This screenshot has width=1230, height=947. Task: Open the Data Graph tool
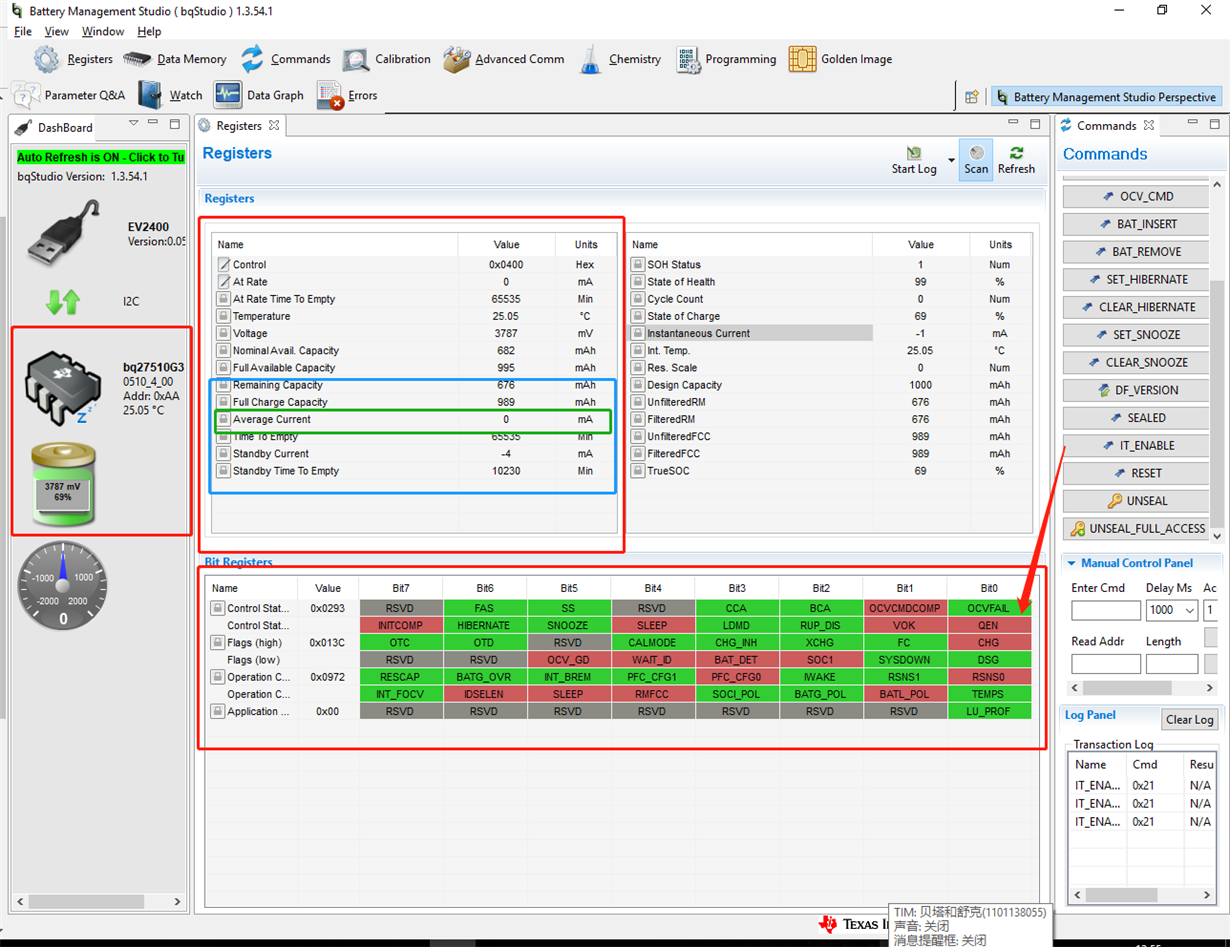point(258,95)
